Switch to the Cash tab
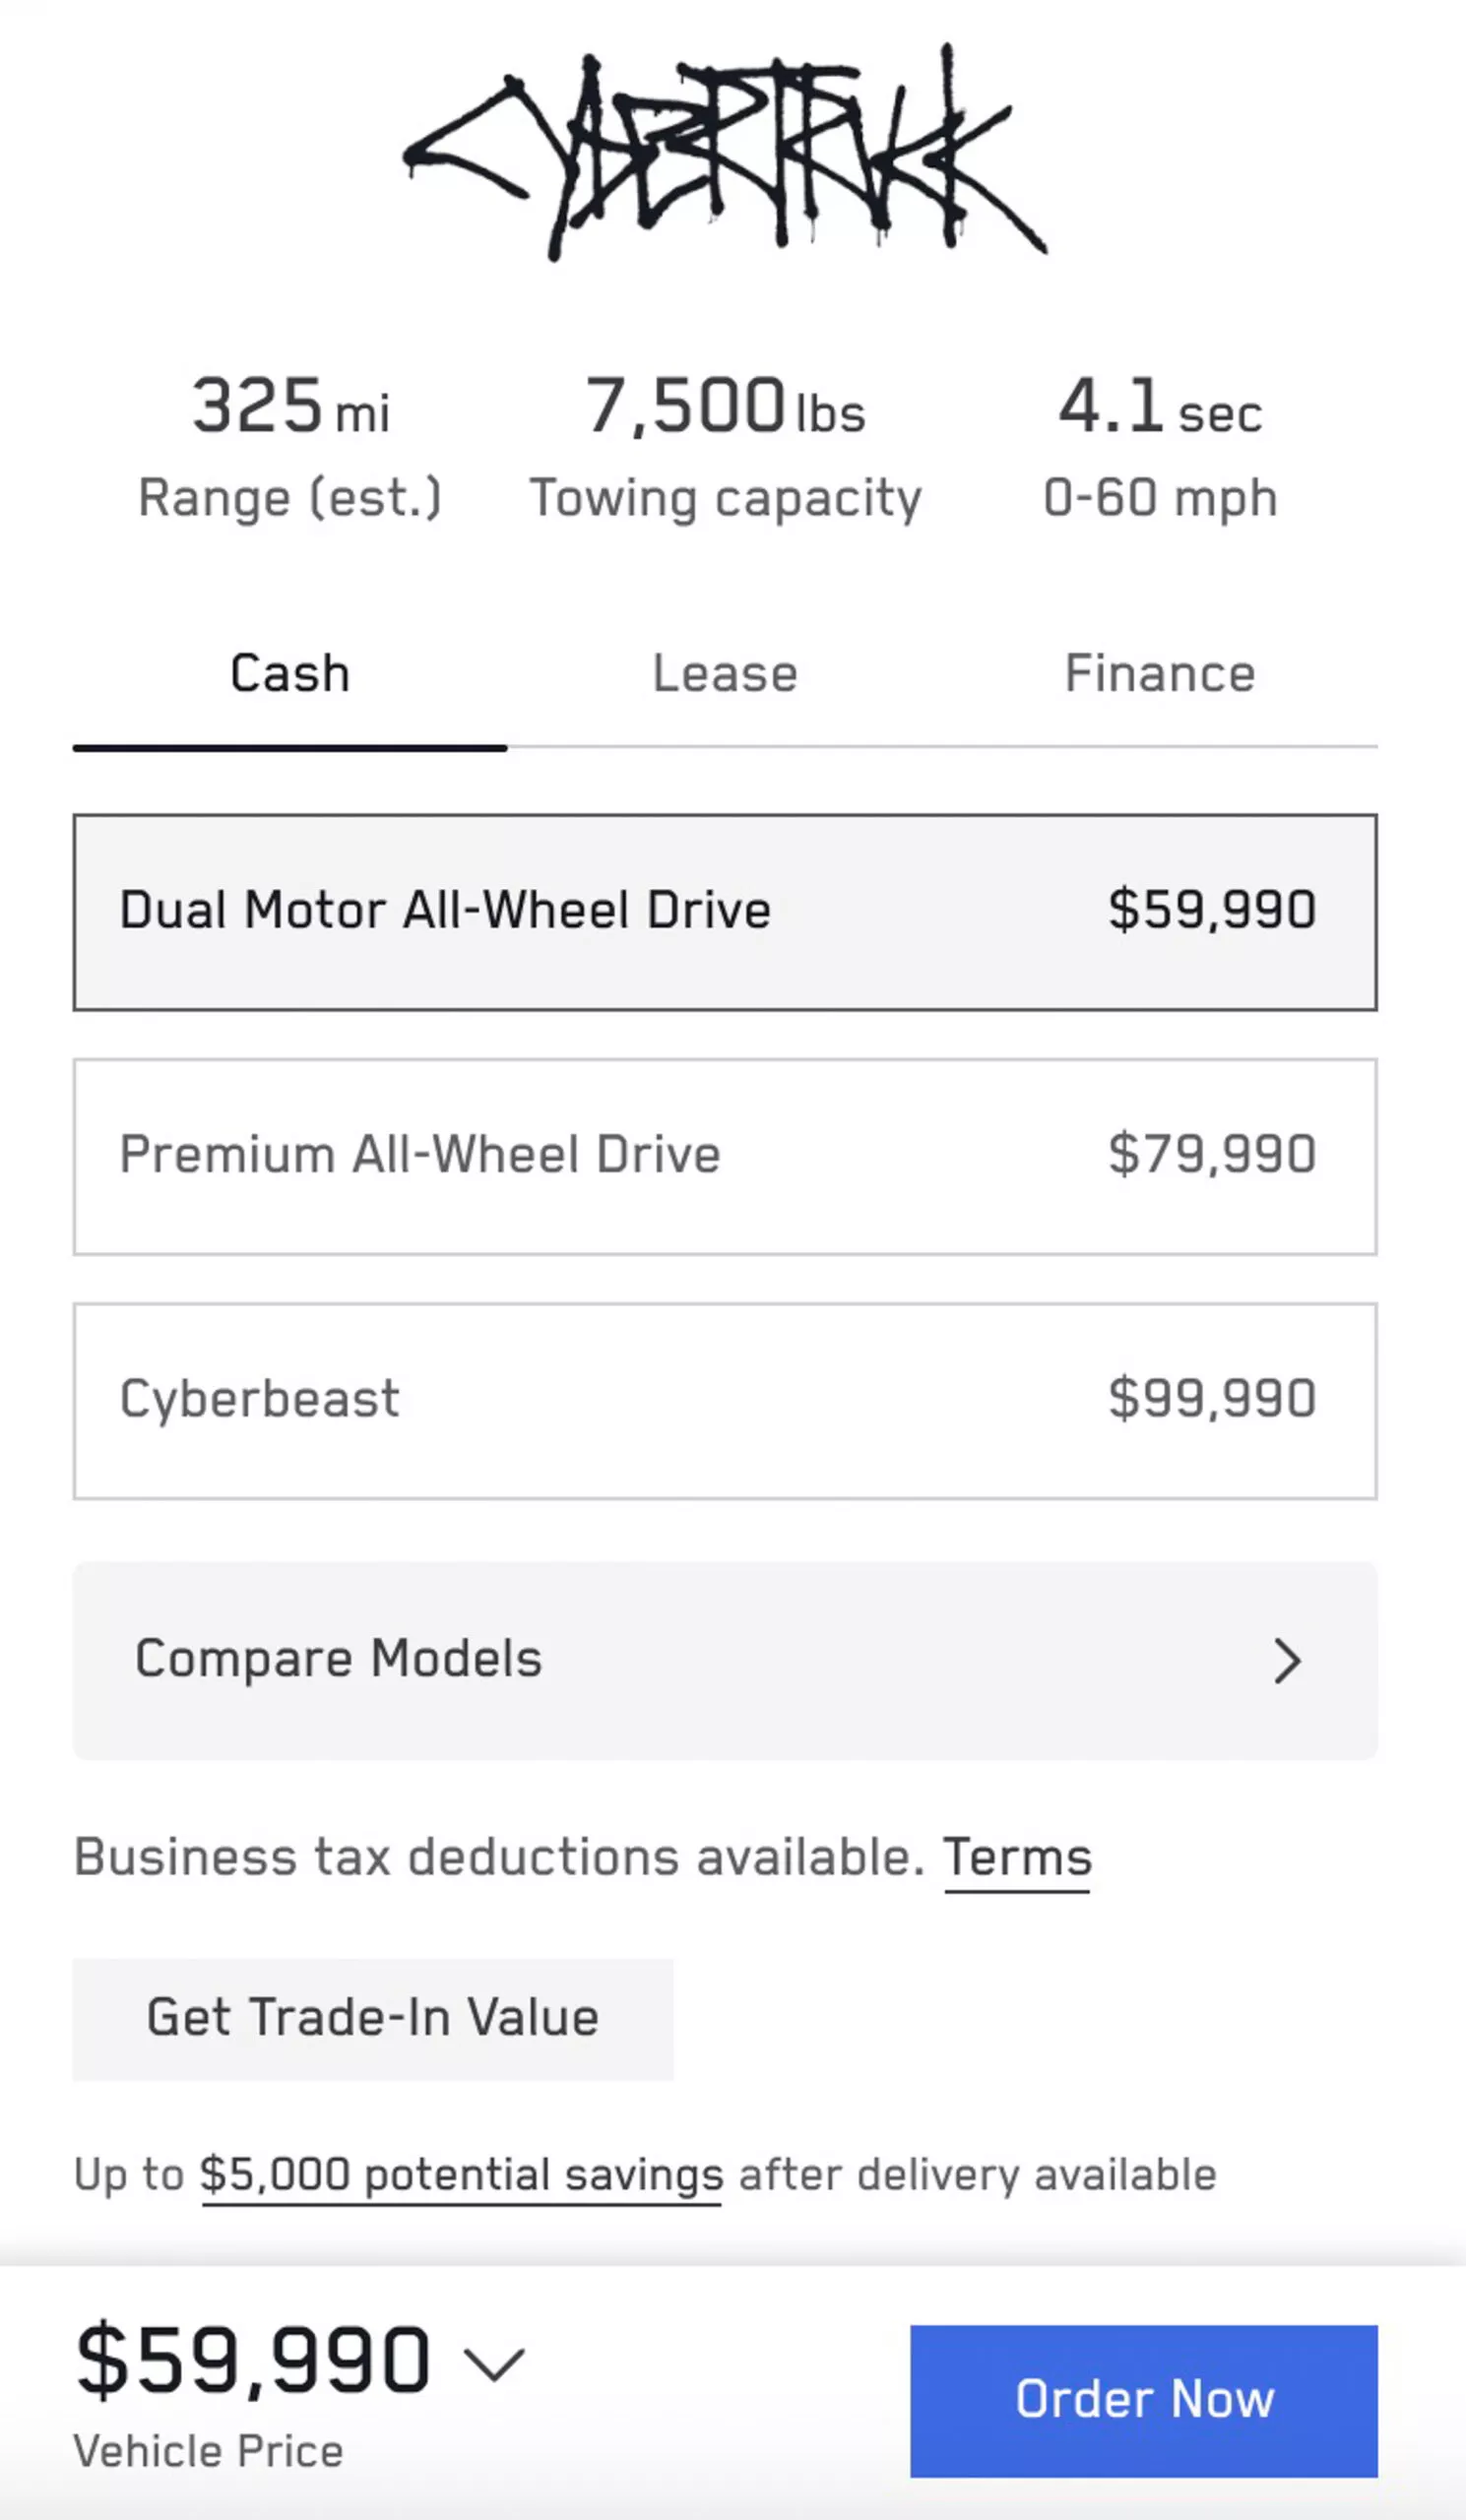This screenshot has width=1466, height=2520. [x=290, y=674]
